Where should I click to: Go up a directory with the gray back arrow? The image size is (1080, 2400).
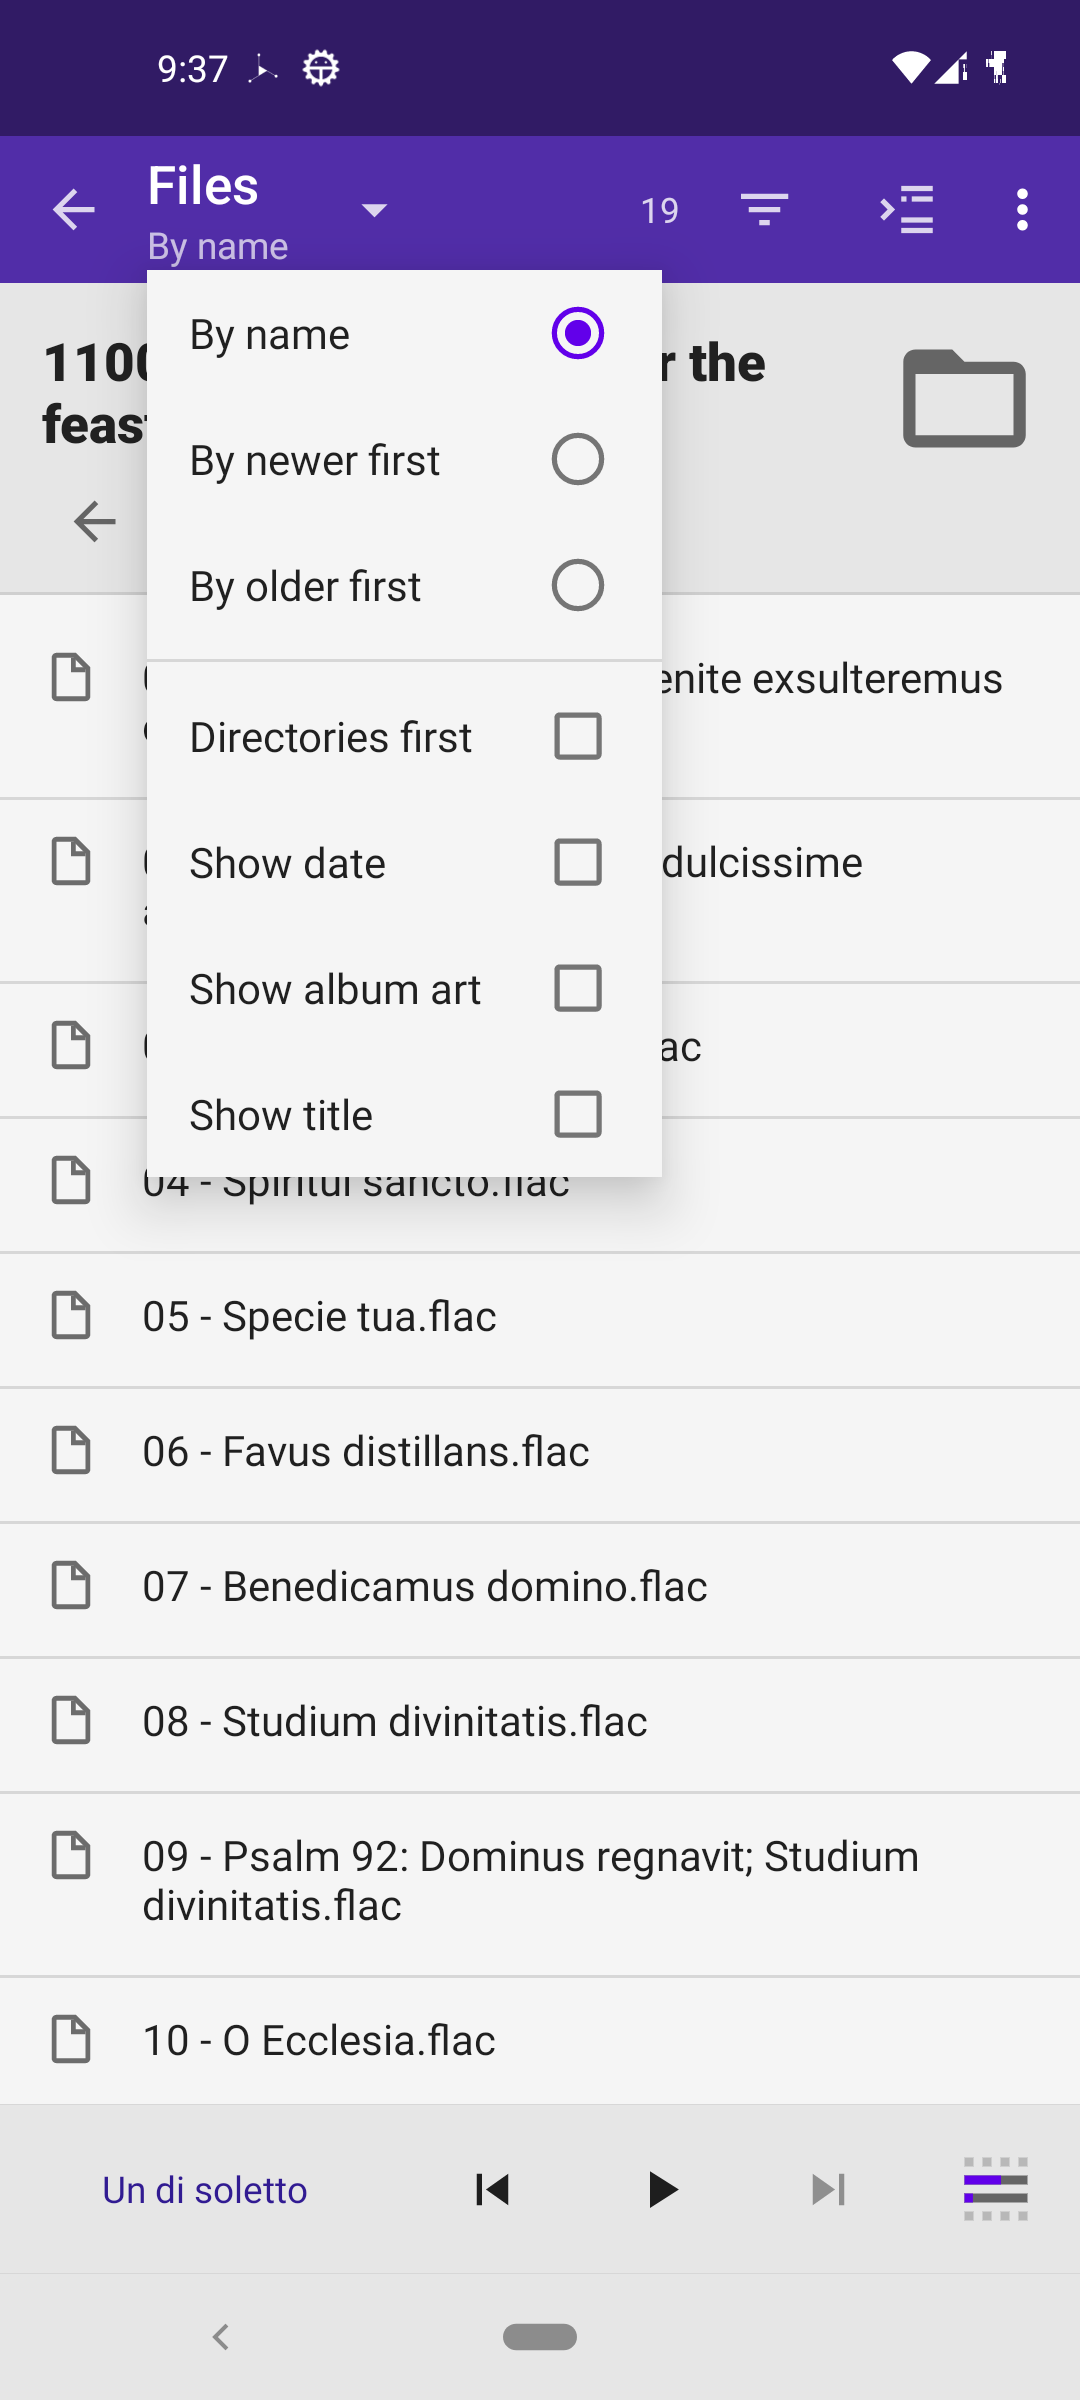[x=95, y=521]
